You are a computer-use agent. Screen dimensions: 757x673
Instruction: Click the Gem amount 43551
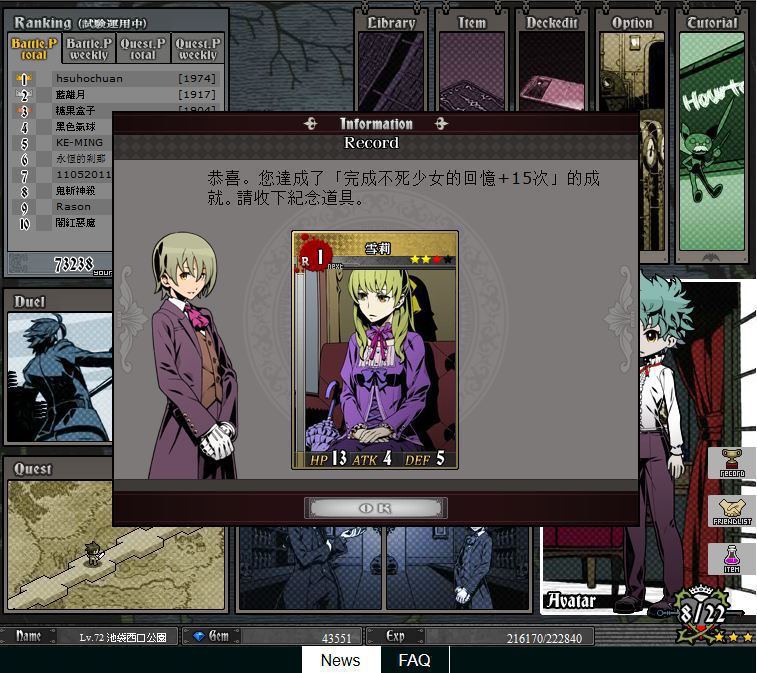click(x=336, y=638)
